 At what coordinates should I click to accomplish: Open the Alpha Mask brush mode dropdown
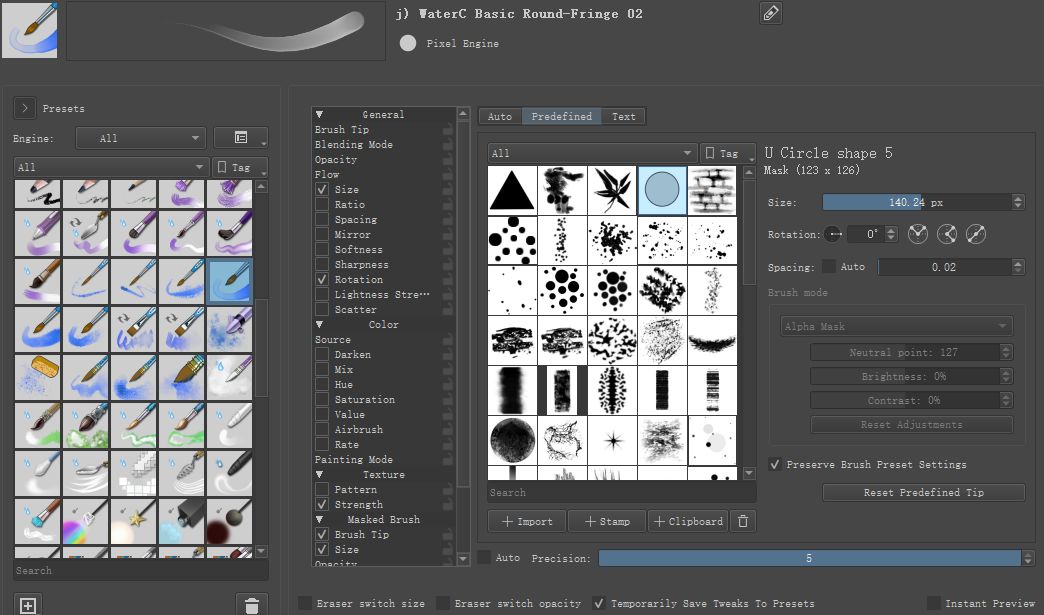[895, 326]
